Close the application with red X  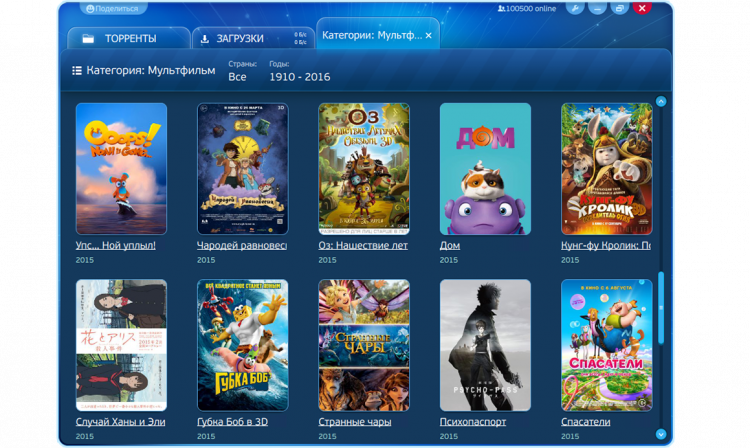(642, 8)
